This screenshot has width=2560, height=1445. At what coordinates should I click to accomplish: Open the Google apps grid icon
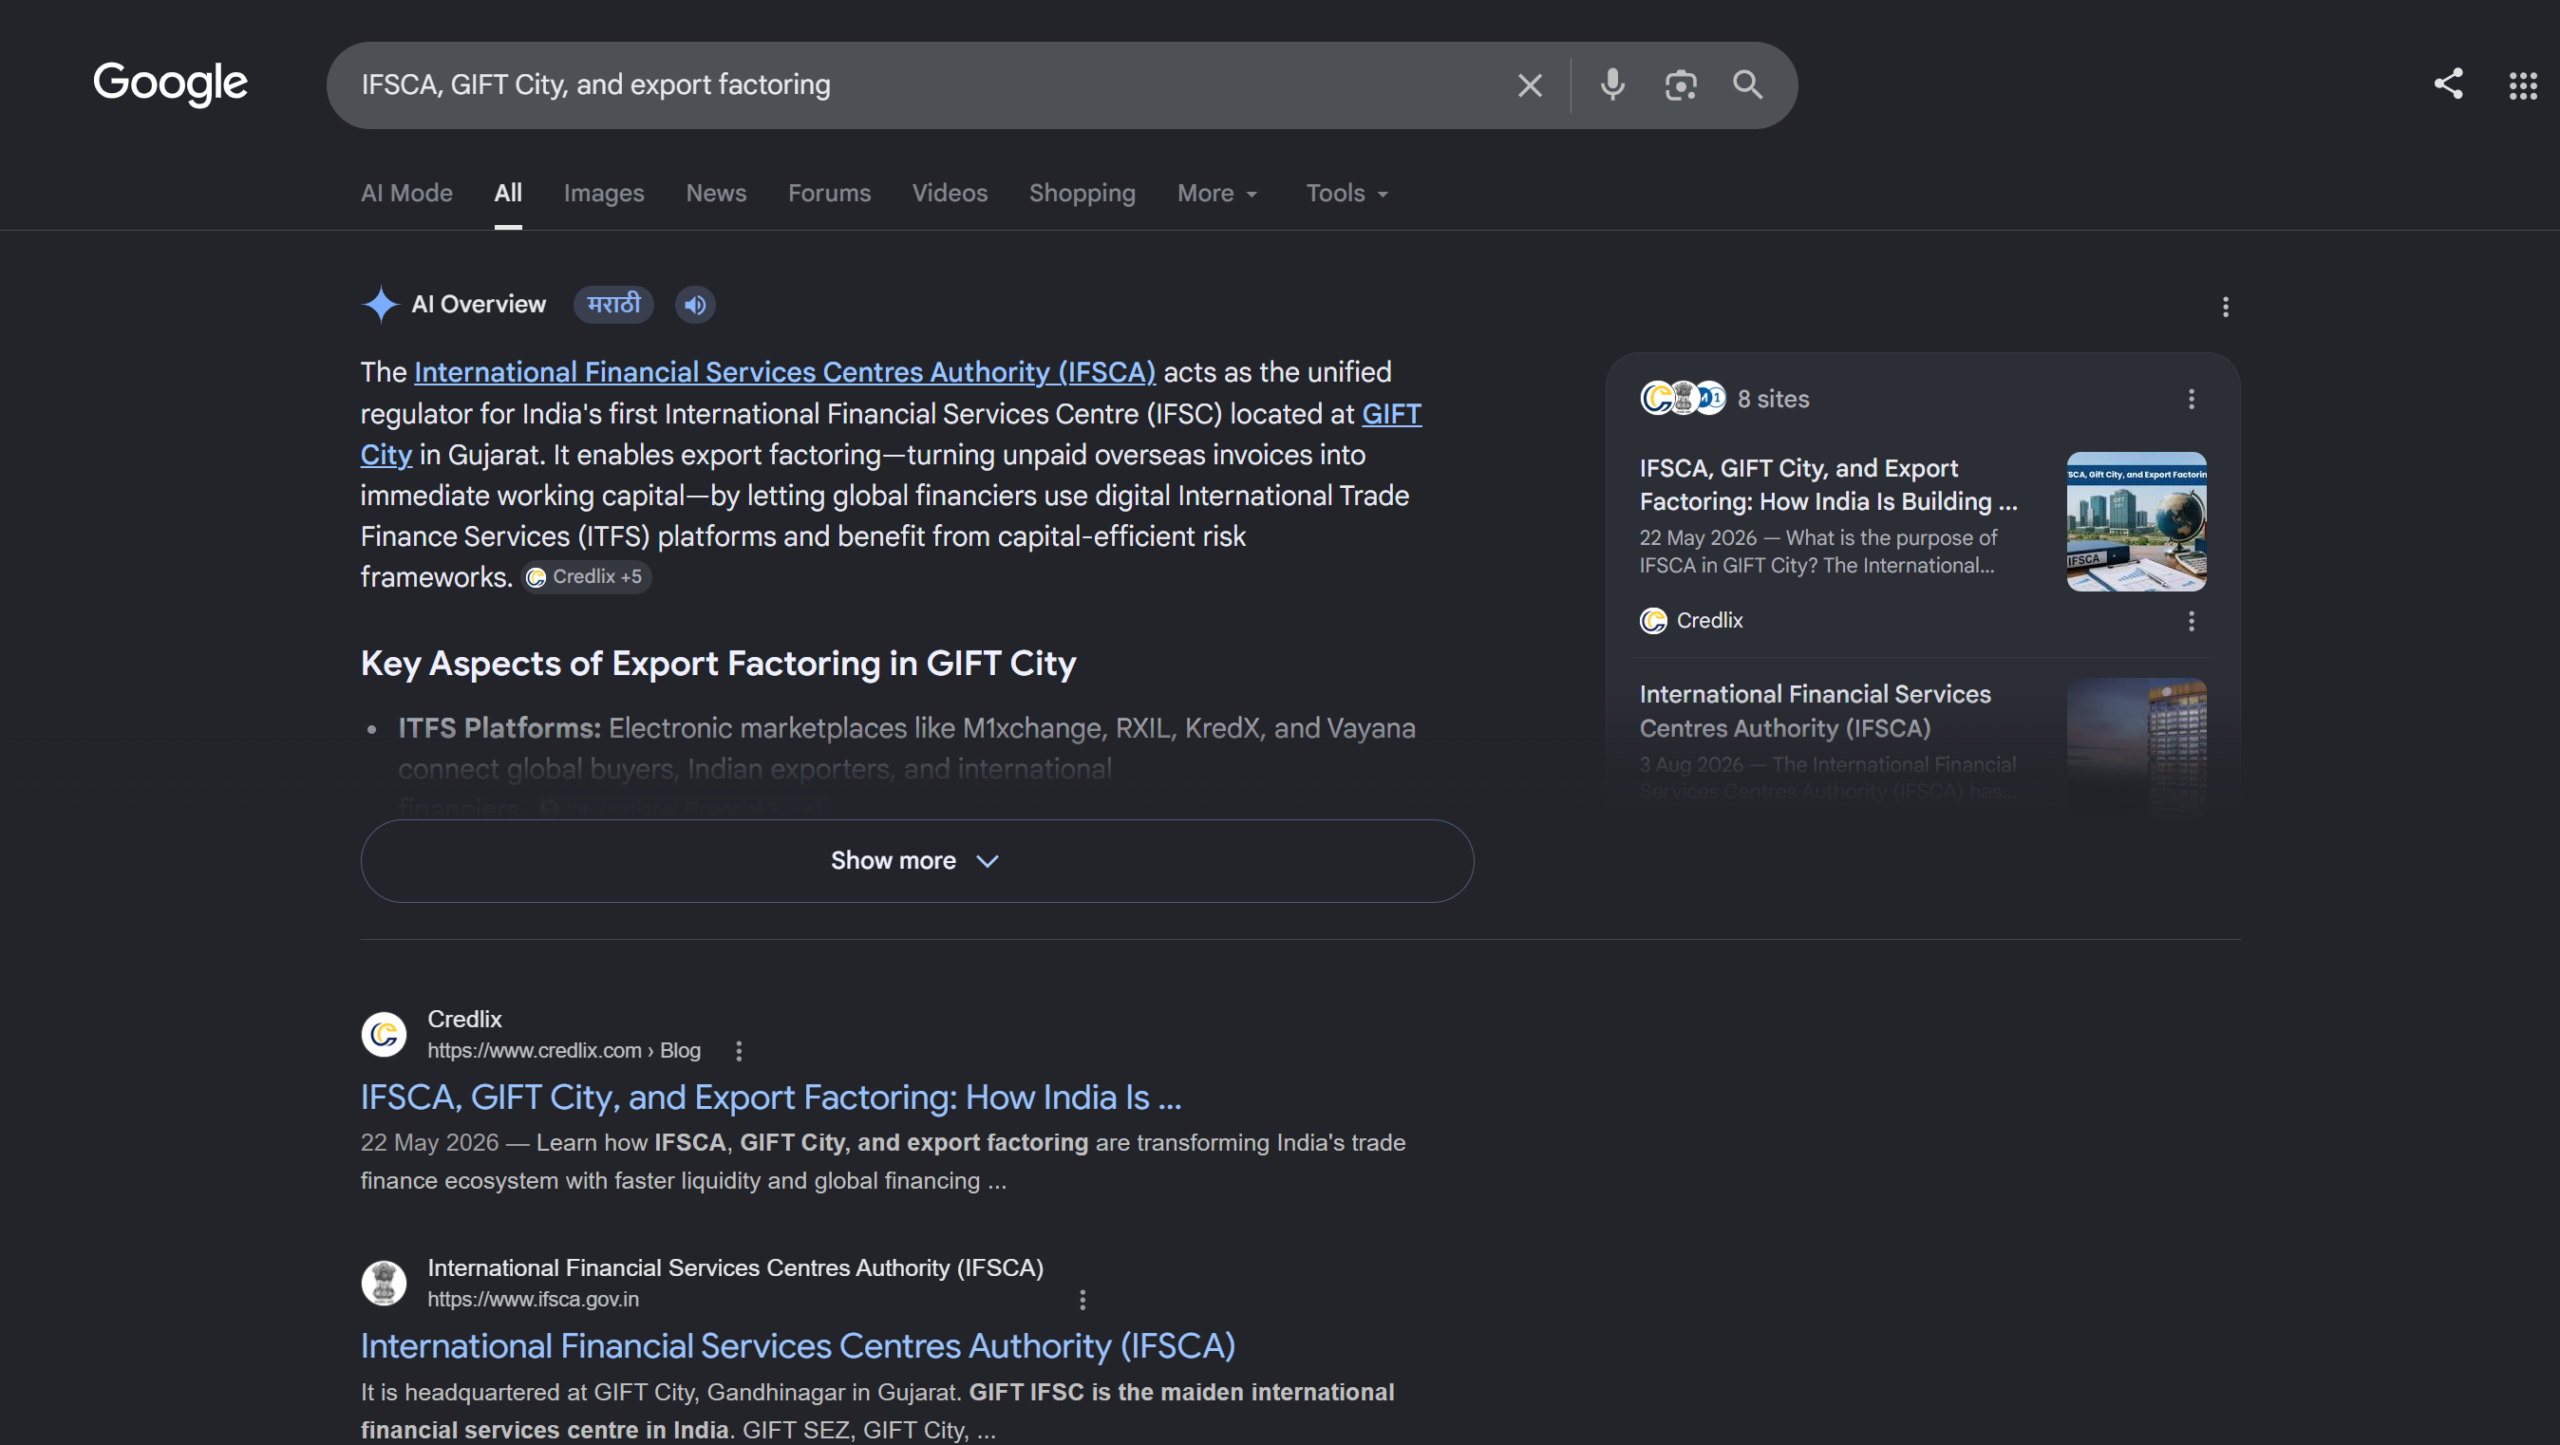coord(2523,86)
